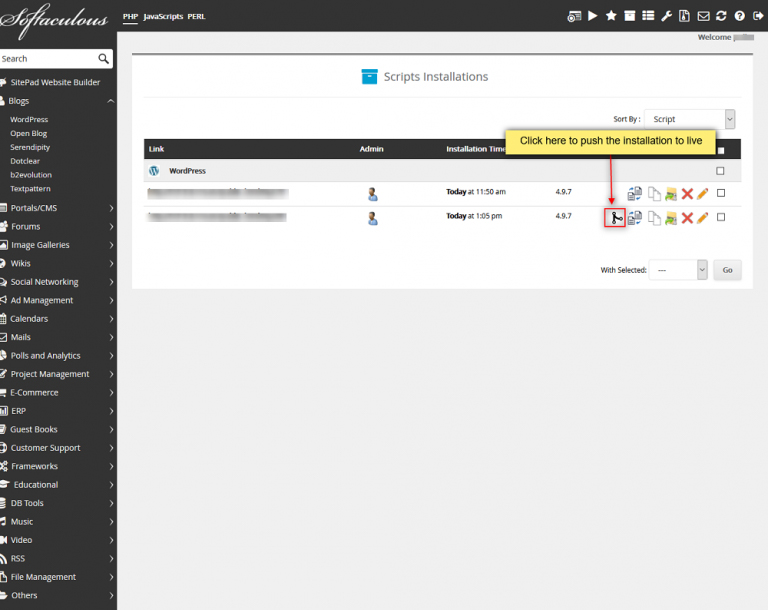
Task: Edit the 1:05 pm installation details
Action: click(702, 218)
